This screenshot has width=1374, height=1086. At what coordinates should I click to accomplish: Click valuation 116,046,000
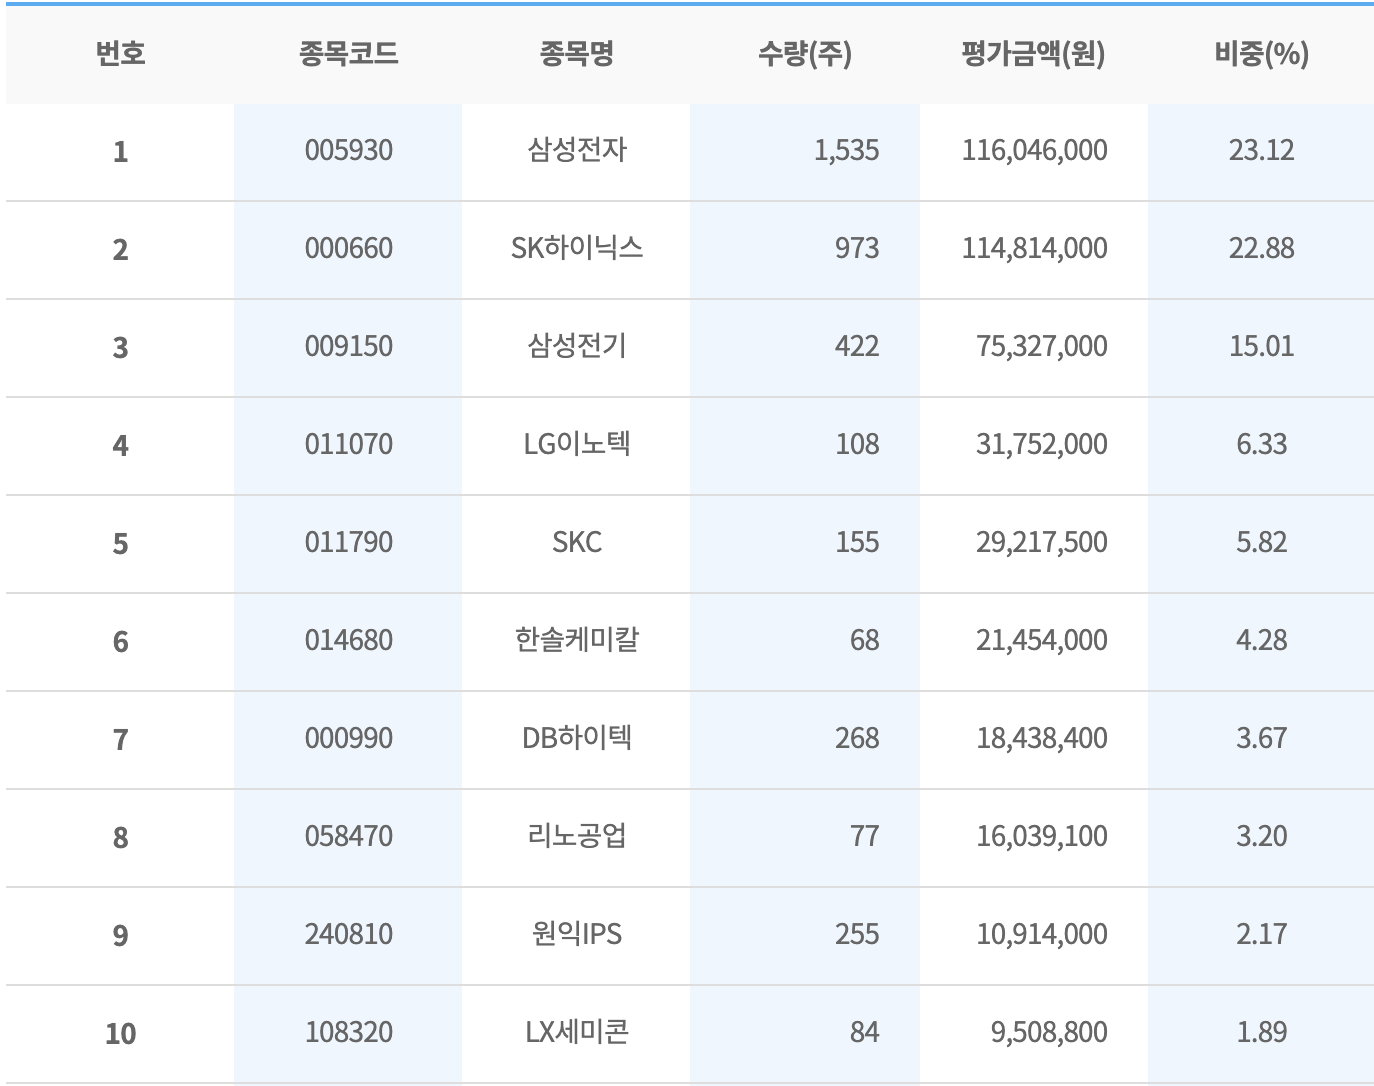[1035, 151]
